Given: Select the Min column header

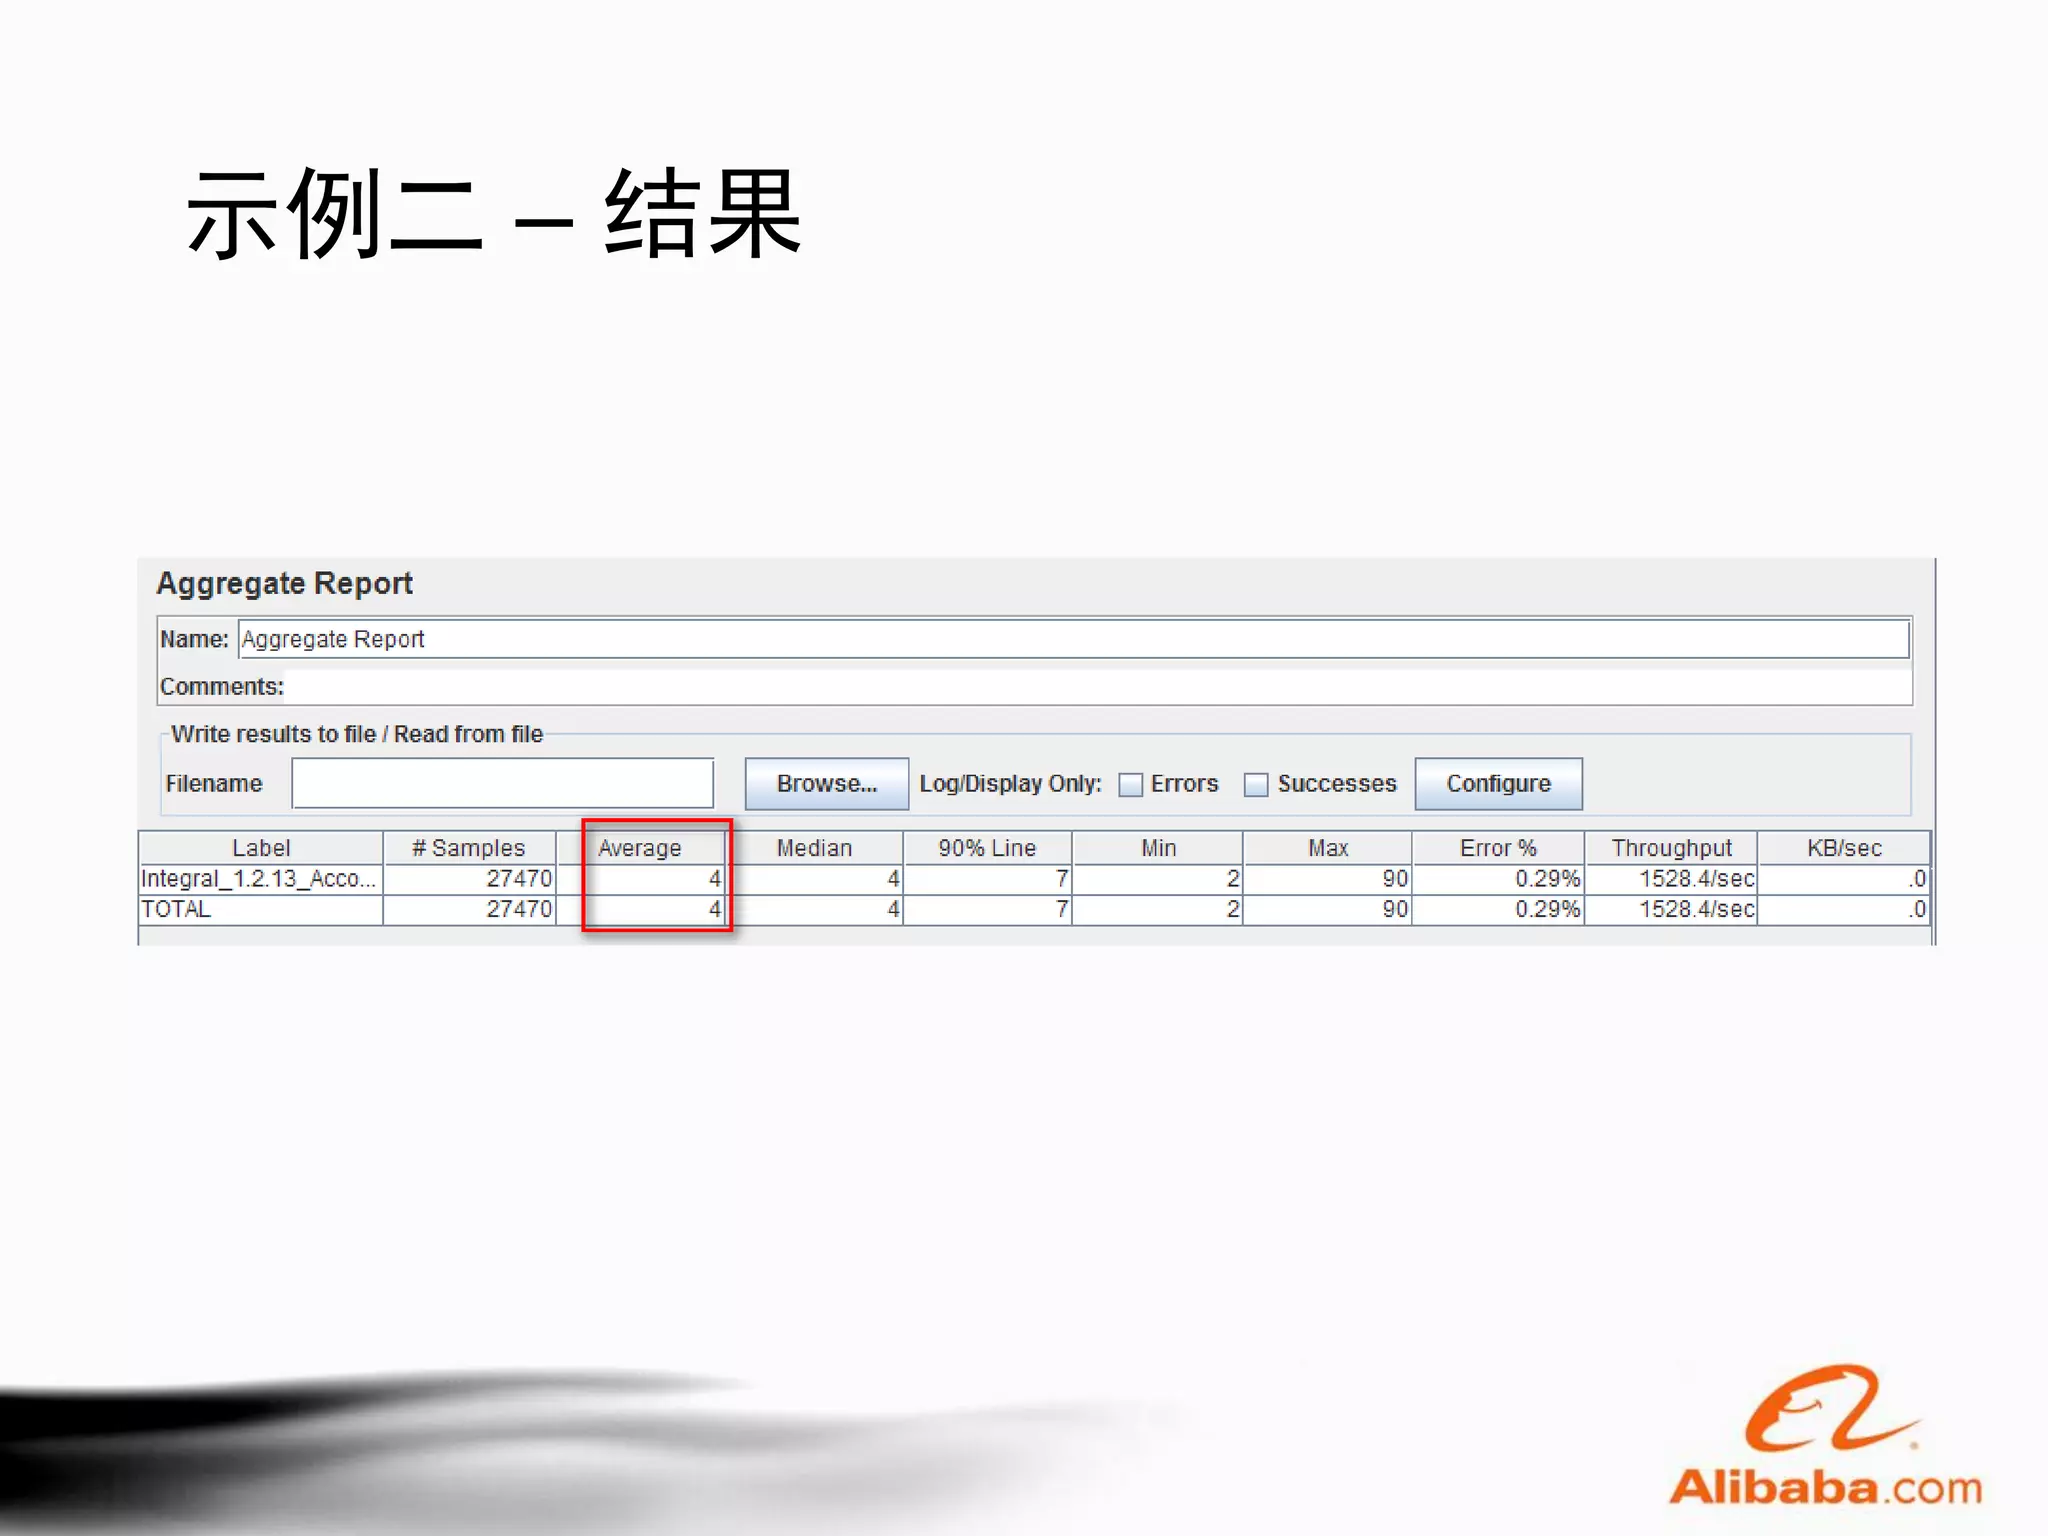Looking at the screenshot, I should pos(1158,848).
